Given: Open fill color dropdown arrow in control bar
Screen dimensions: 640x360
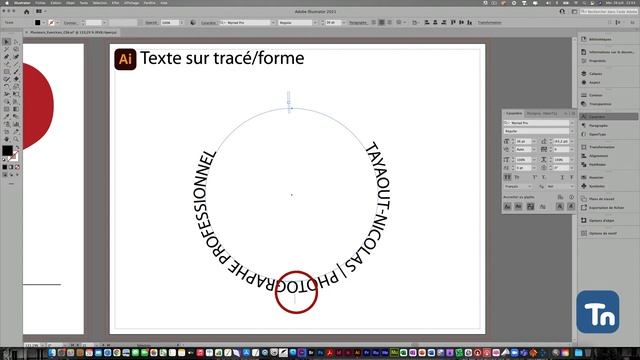Looking at the screenshot, I should [x=44, y=22].
